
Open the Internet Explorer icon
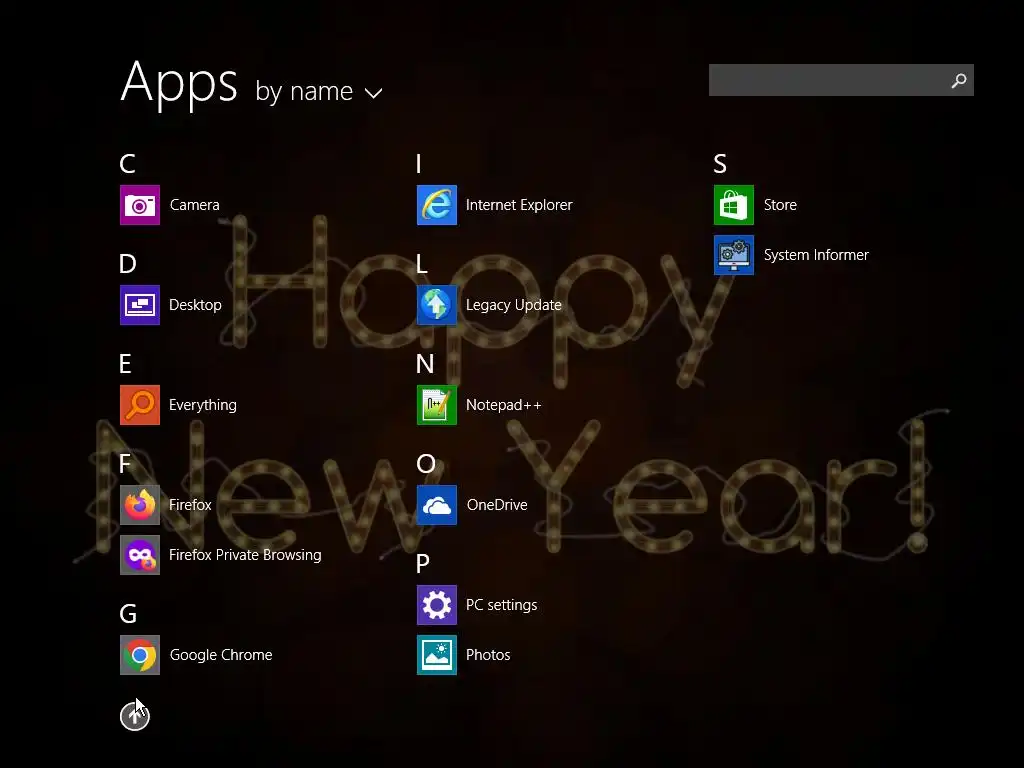coord(437,204)
